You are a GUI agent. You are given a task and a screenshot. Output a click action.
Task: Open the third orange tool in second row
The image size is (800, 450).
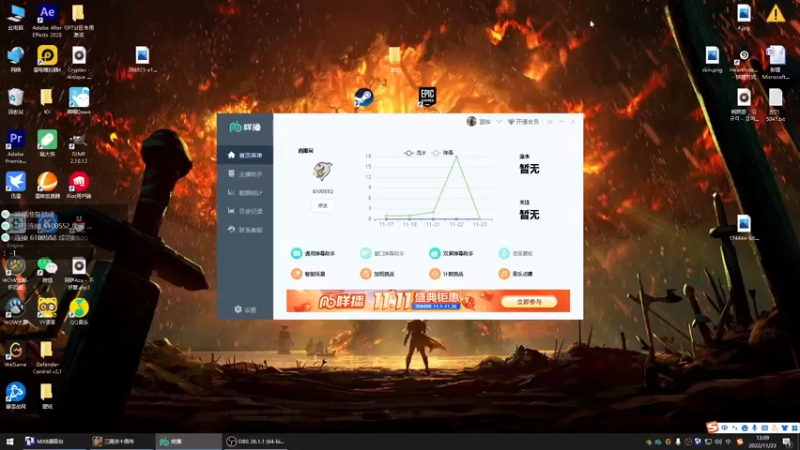pos(446,274)
